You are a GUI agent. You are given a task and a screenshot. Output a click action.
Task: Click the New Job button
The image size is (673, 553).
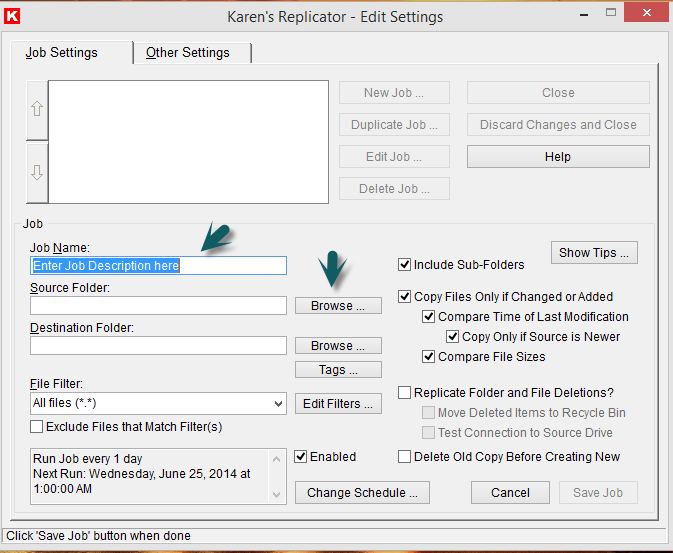click(394, 93)
